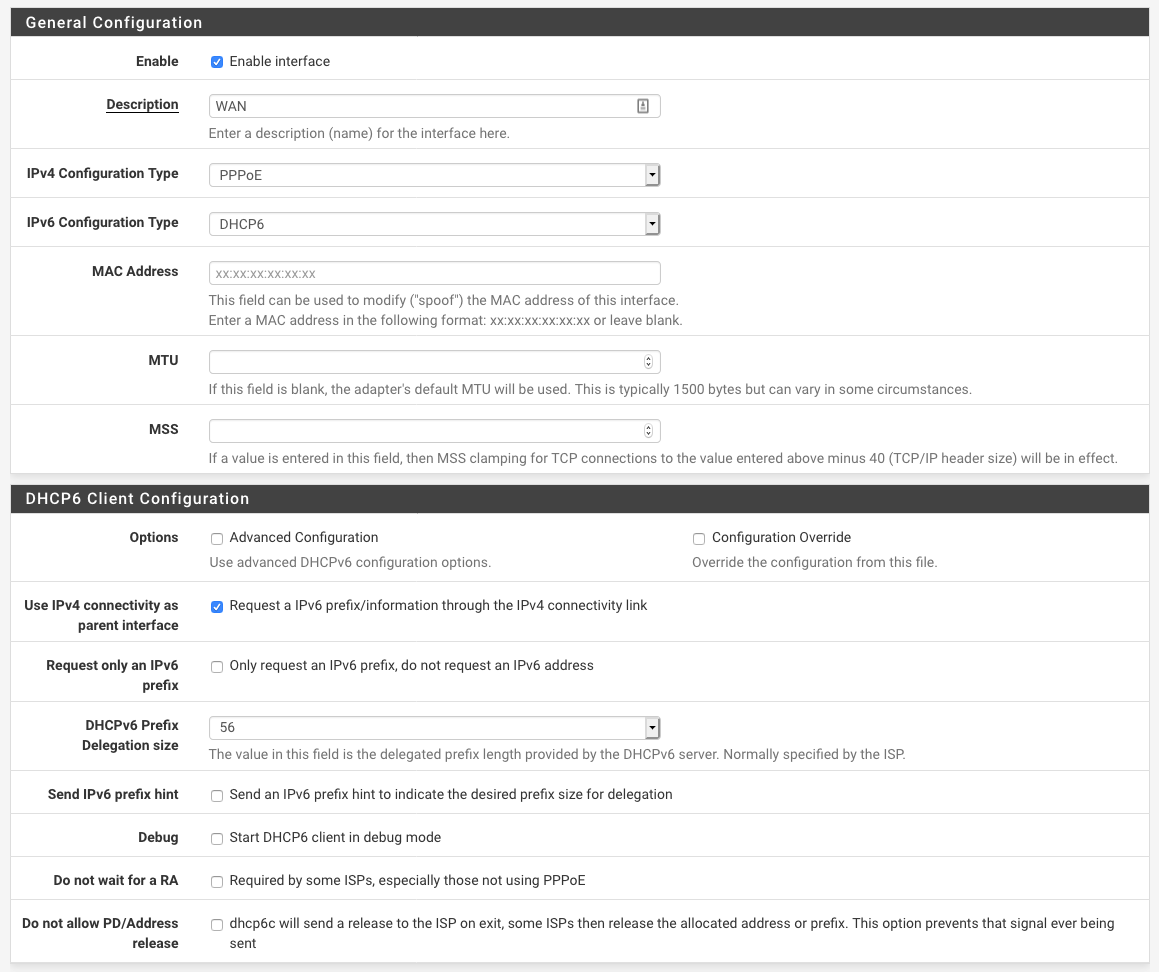Tick the Configuration Override checkbox
The image size is (1159, 972).
pyautogui.click(x=699, y=539)
